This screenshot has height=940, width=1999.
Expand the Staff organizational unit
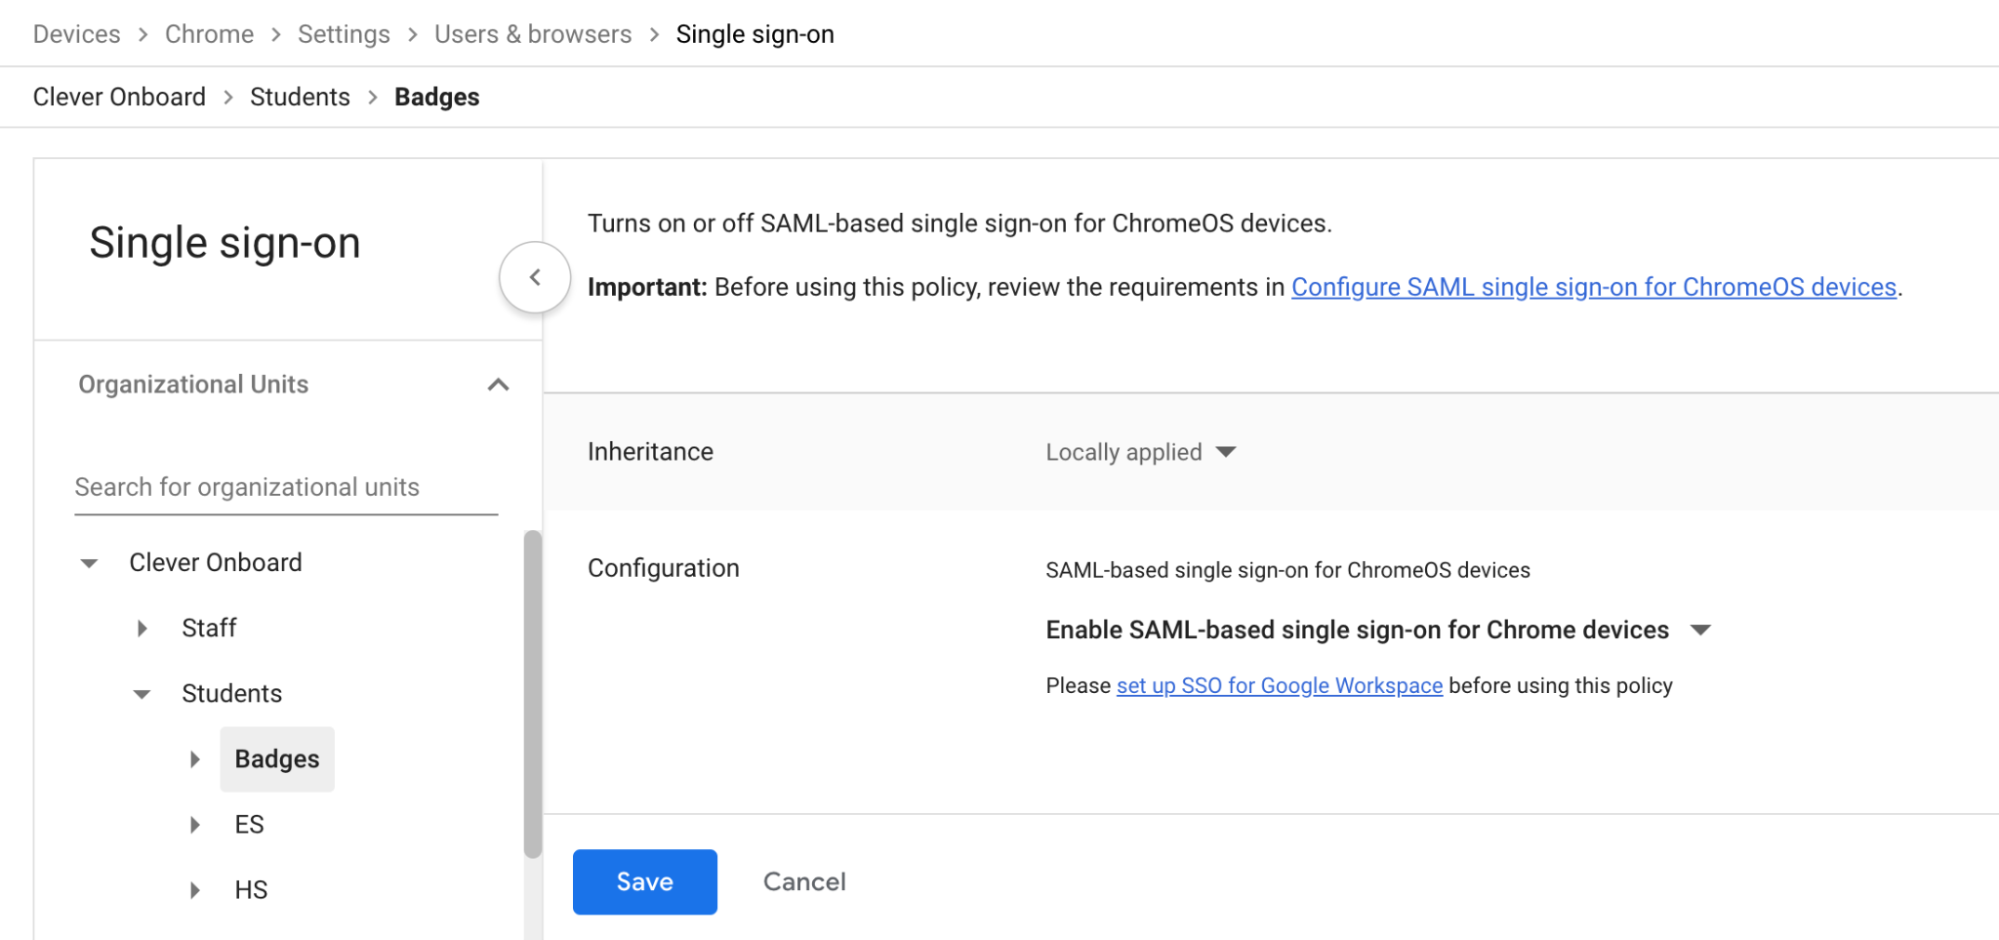pos(142,627)
